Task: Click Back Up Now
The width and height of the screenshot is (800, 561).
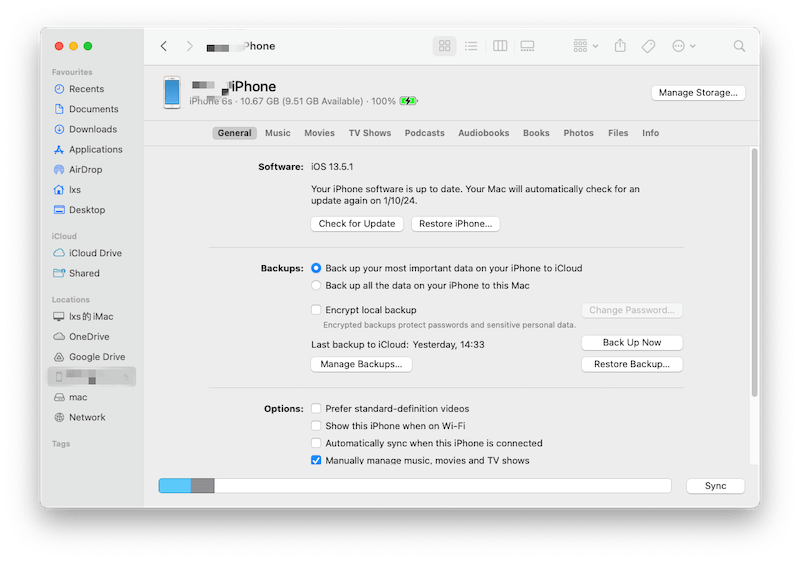Action: click(x=632, y=343)
